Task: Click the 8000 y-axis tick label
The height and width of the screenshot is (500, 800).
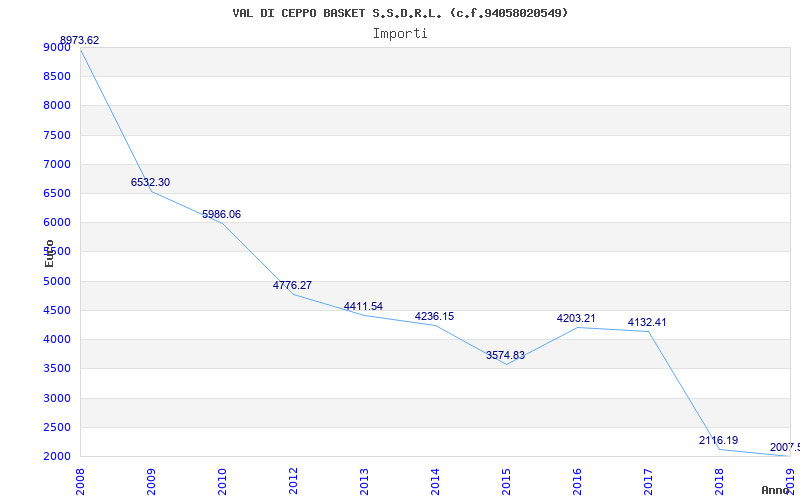Action: point(57,106)
